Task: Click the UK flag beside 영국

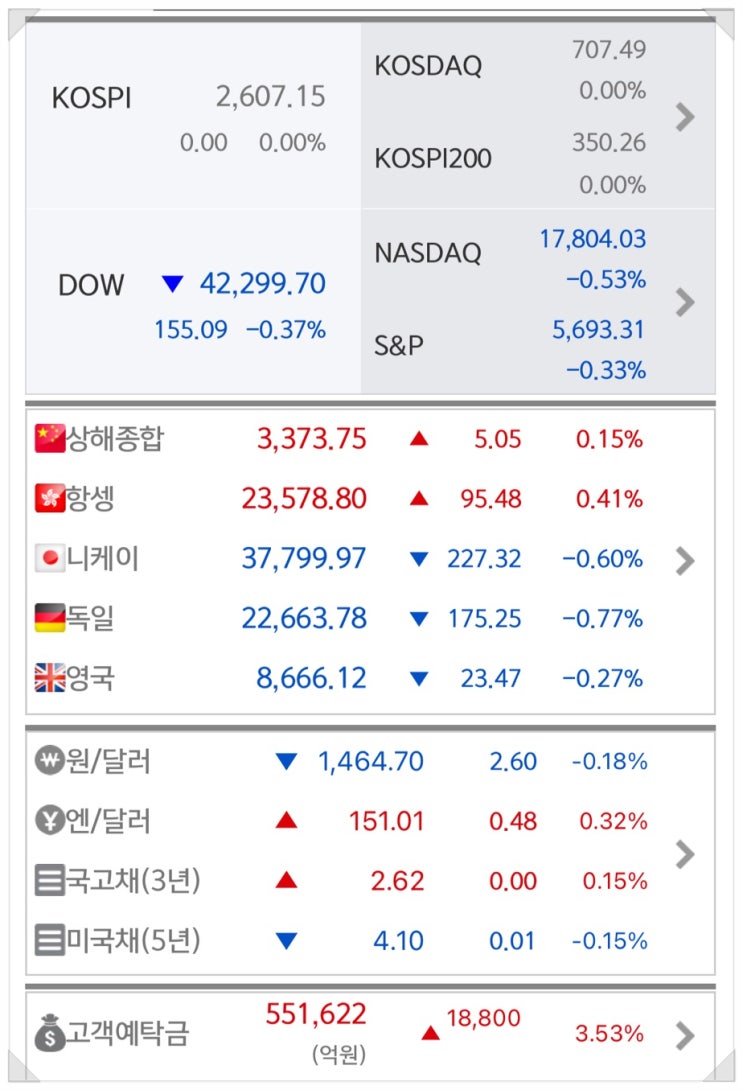Action: pos(49,678)
